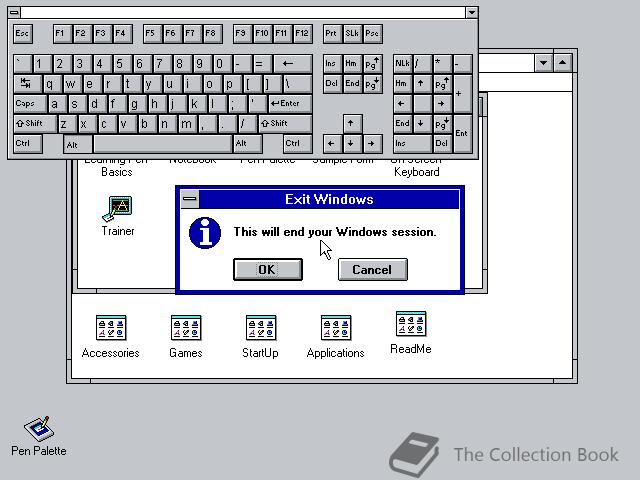Tap the letter q key

coord(52,84)
